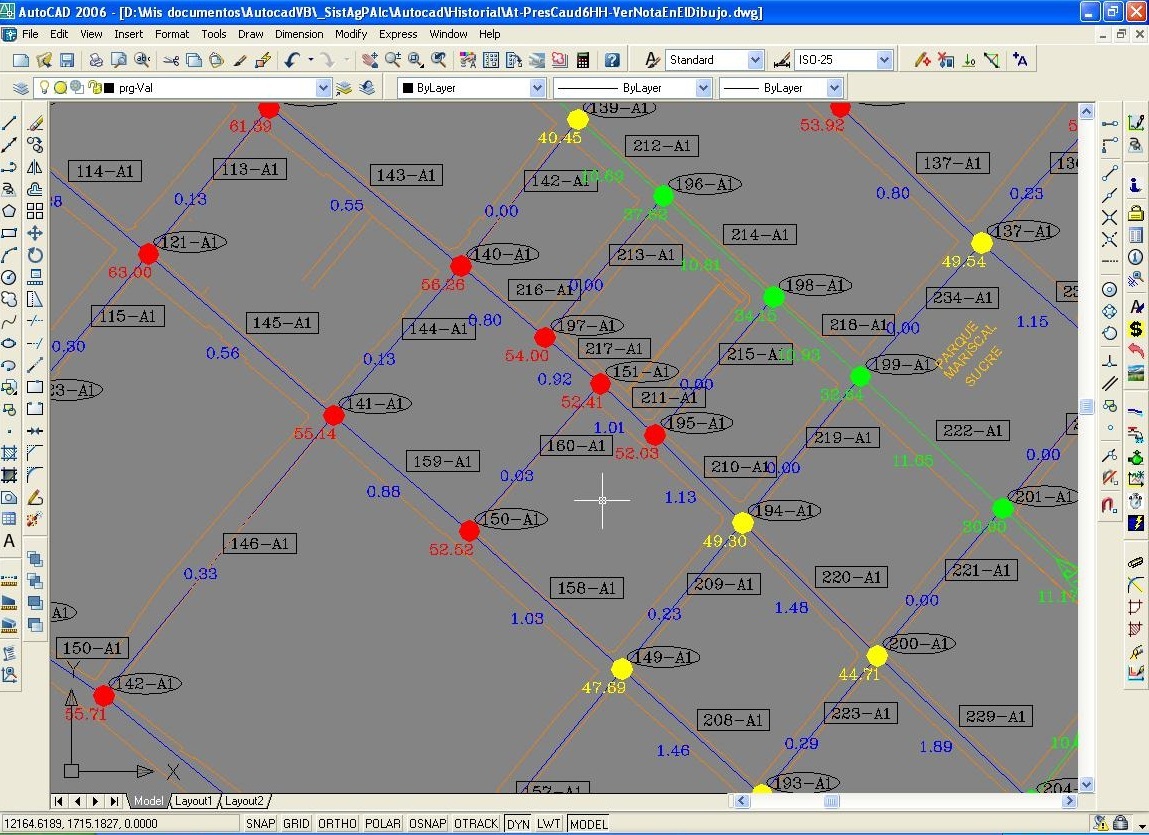Select the Line draw tool
Viewport: 1149px width, 835px height.
pos(9,123)
